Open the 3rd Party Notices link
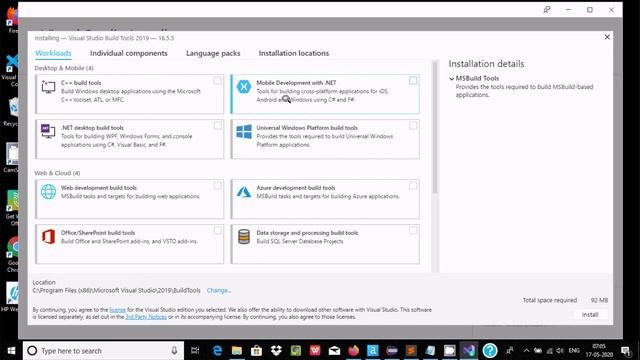 pos(146,317)
